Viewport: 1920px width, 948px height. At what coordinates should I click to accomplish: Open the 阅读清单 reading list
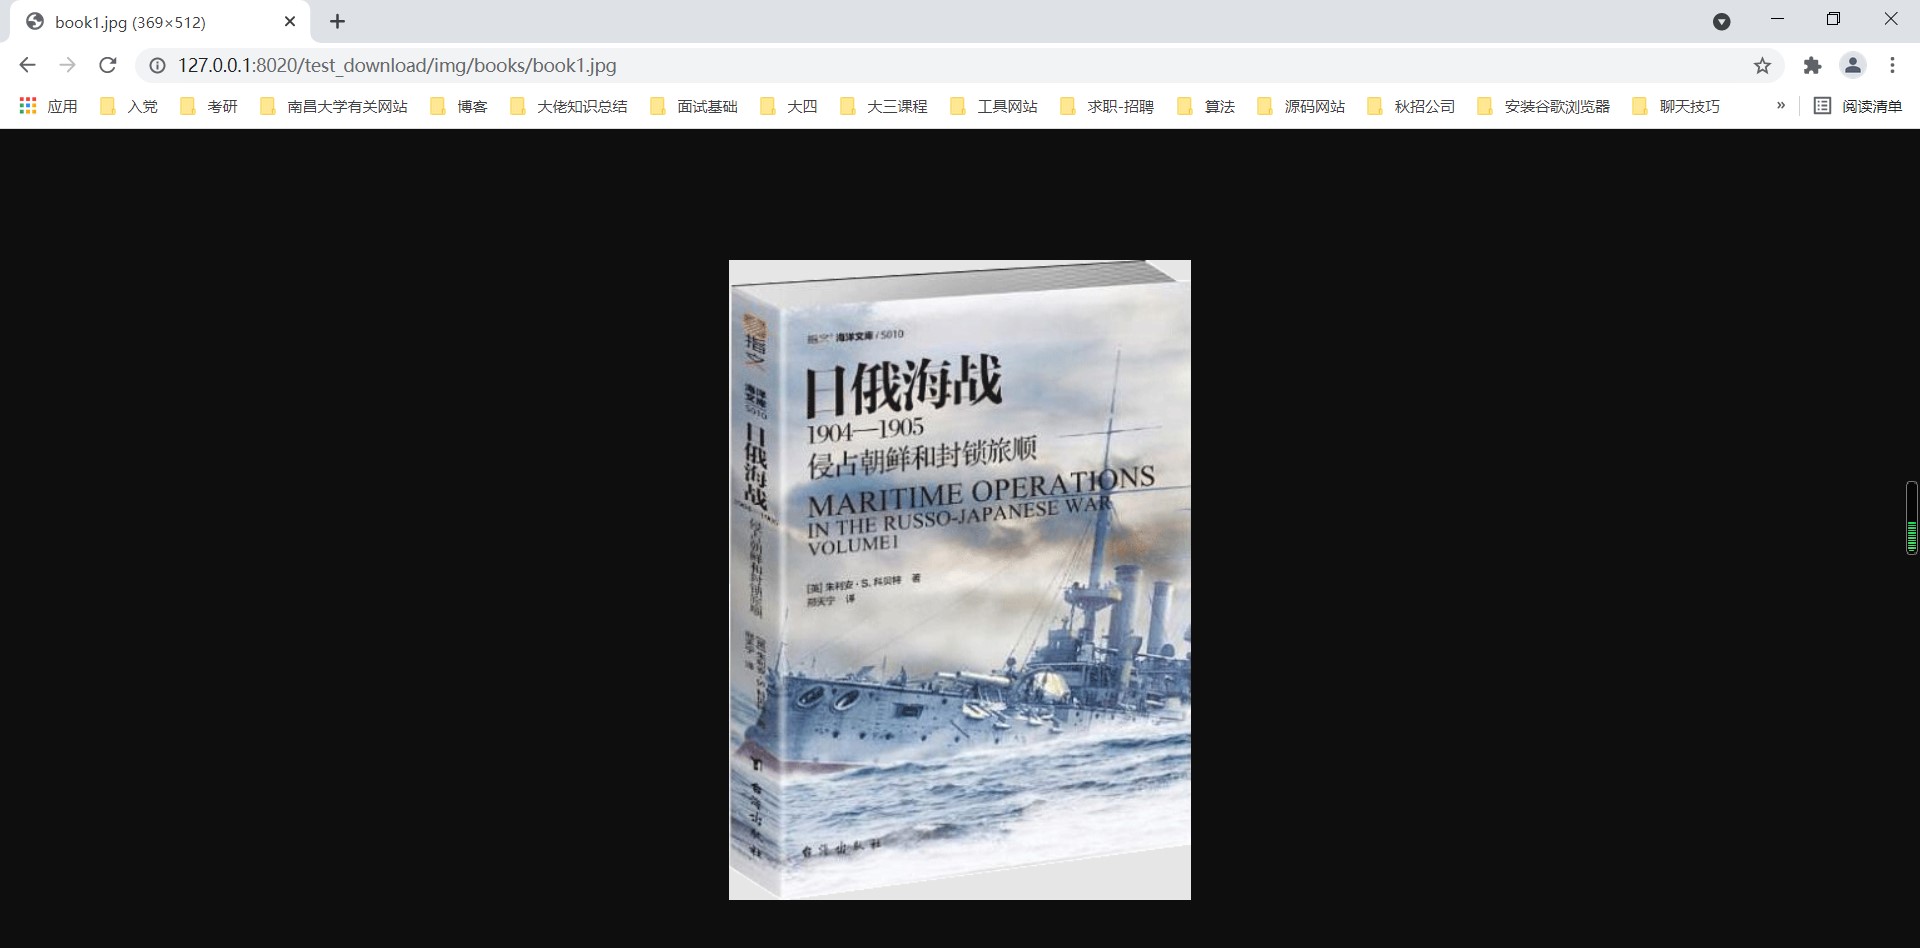(1858, 106)
